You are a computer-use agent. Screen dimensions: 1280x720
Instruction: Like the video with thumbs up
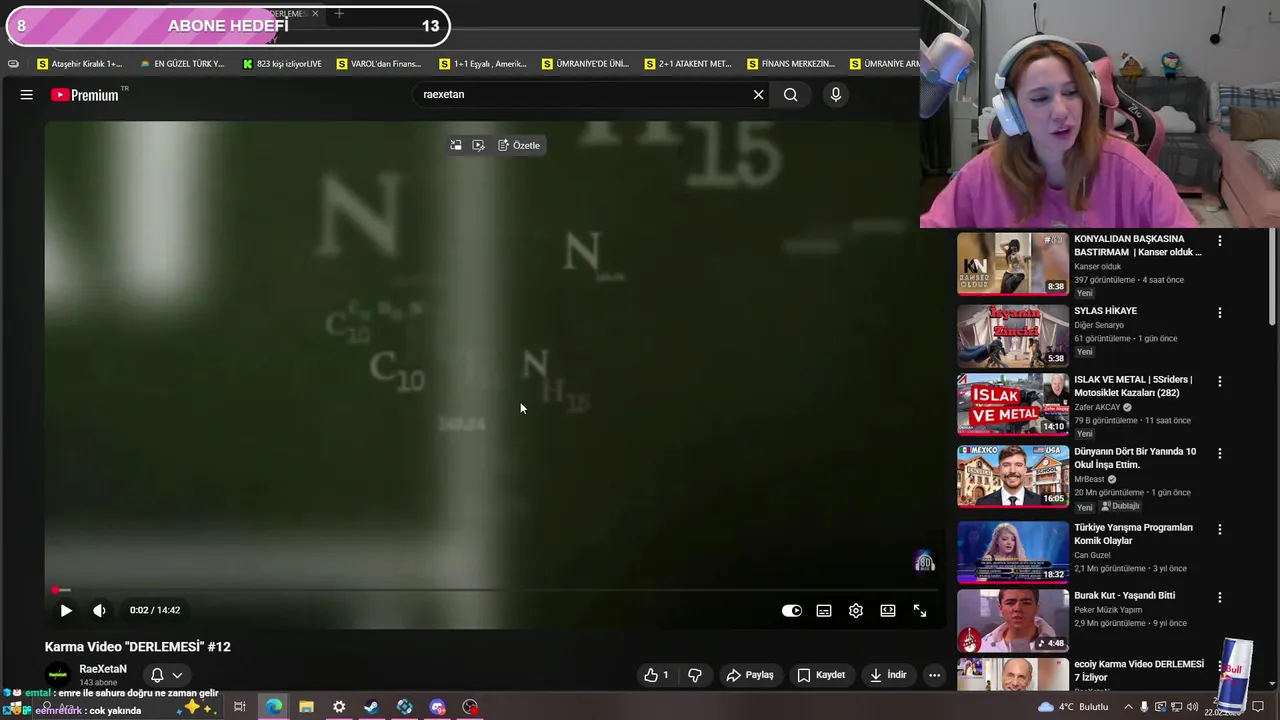point(657,675)
